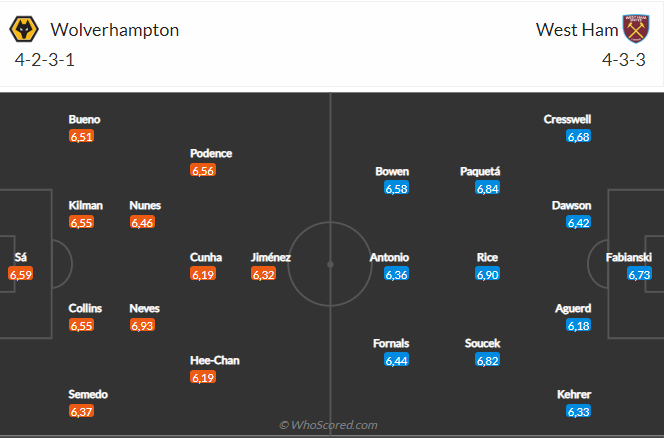Select player Paquetá on the pitch
665x438 pixels.
480,171
